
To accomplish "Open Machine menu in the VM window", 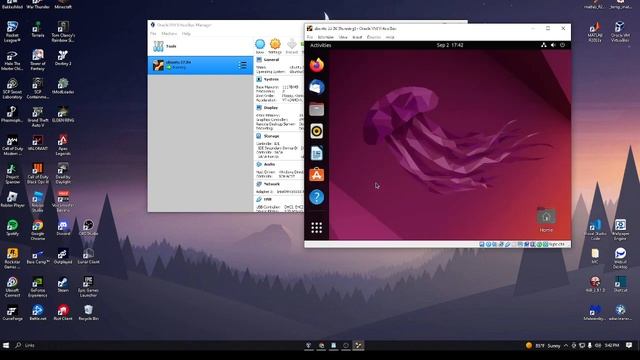I will pyautogui.click(x=326, y=37).
